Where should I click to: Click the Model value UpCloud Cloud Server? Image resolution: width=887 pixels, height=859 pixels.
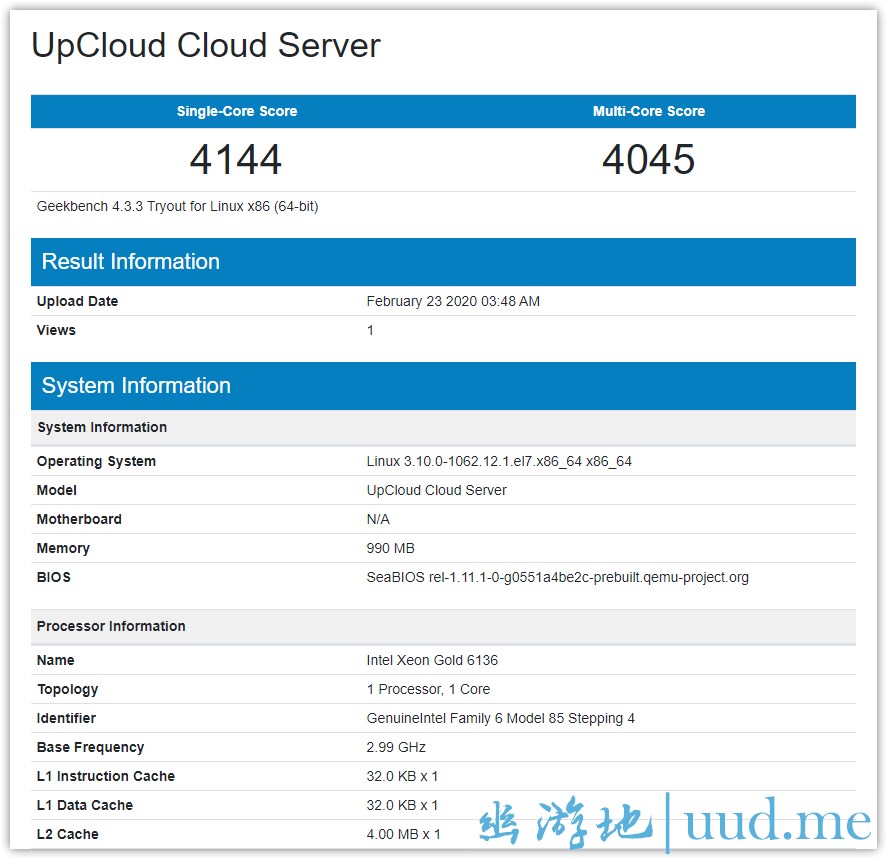pos(436,490)
